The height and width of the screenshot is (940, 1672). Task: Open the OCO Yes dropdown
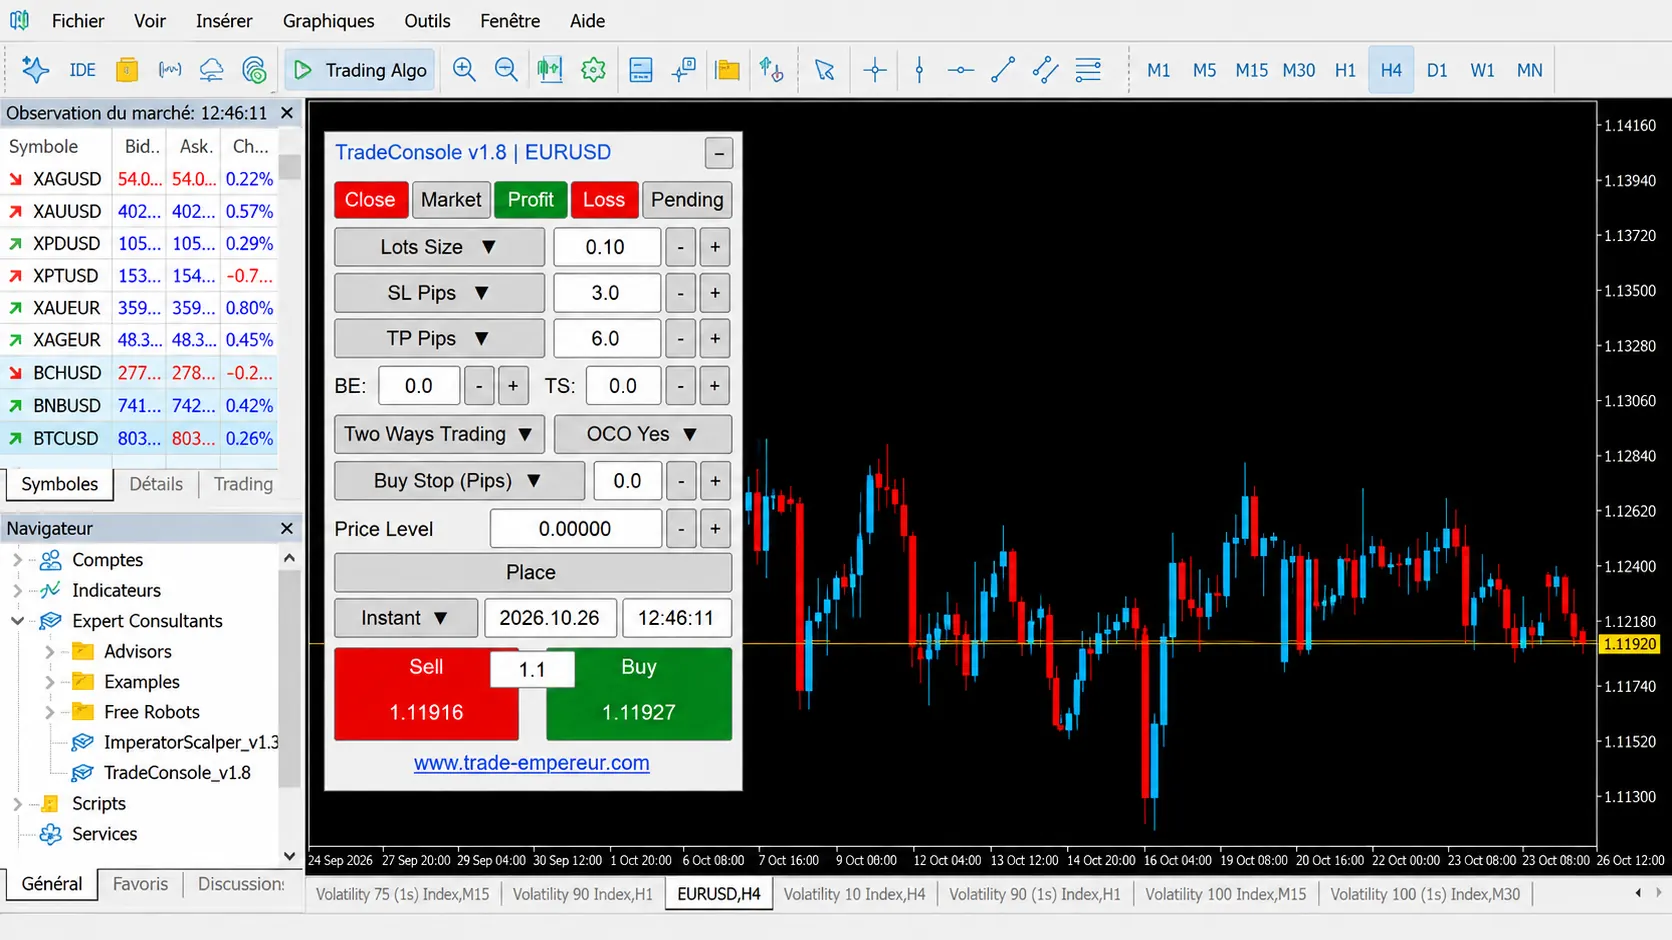[x=643, y=434]
